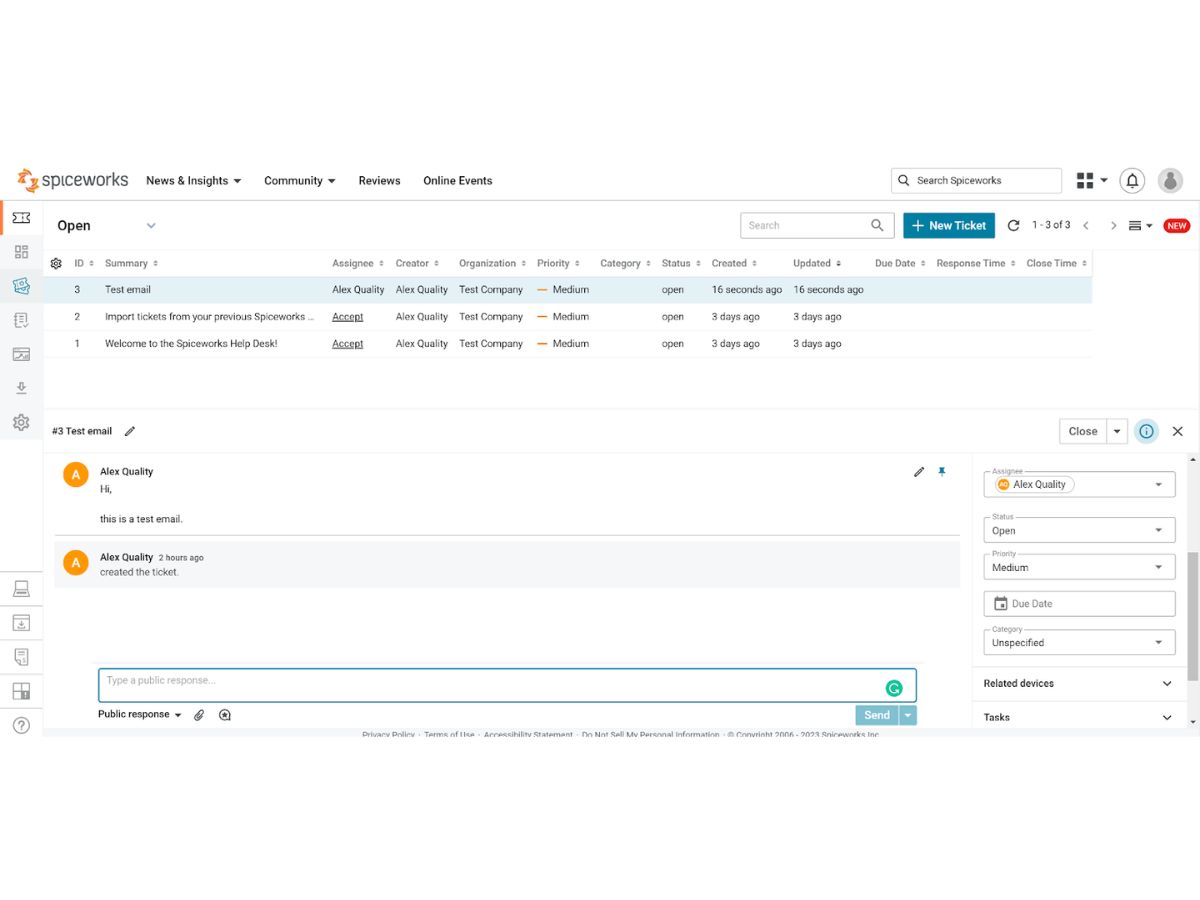Edit the 'this is a test email' comment
The height and width of the screenshot is (900, 1200).
click(919, 472)
